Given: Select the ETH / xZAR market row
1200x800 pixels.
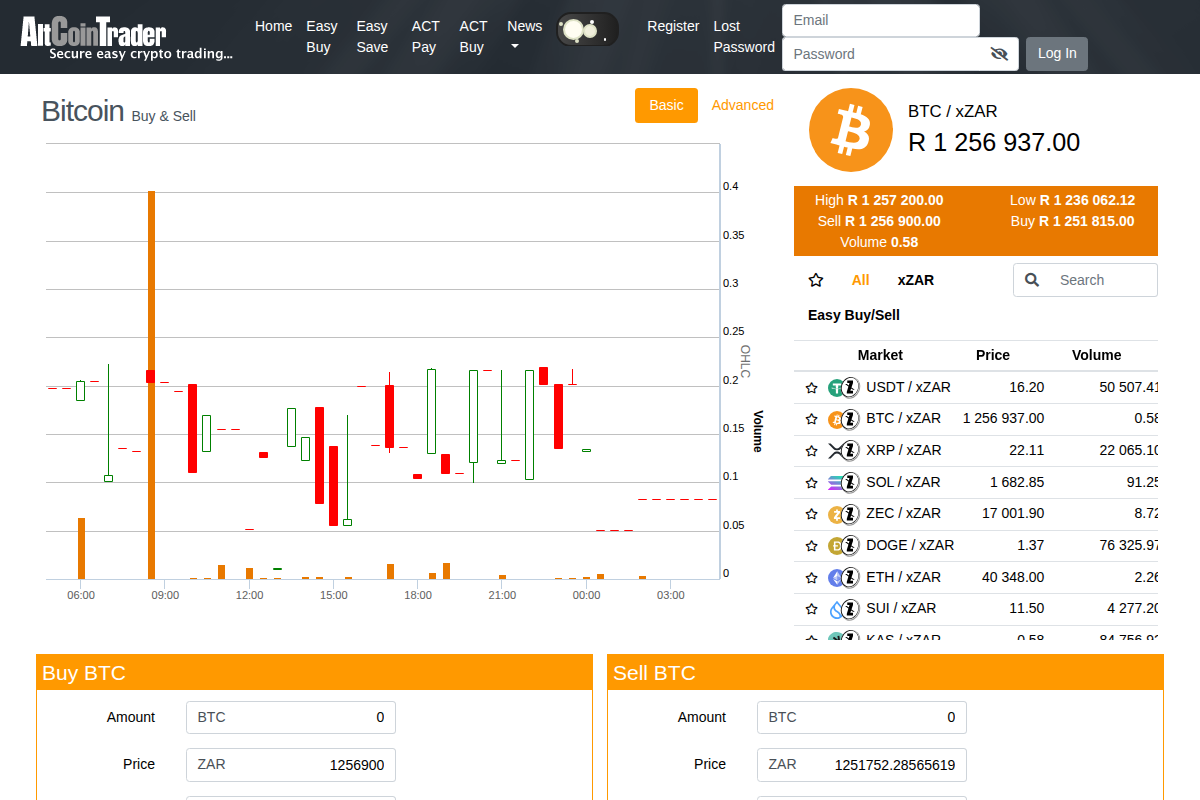Looking at the screenshot, I should click(976, 578).
